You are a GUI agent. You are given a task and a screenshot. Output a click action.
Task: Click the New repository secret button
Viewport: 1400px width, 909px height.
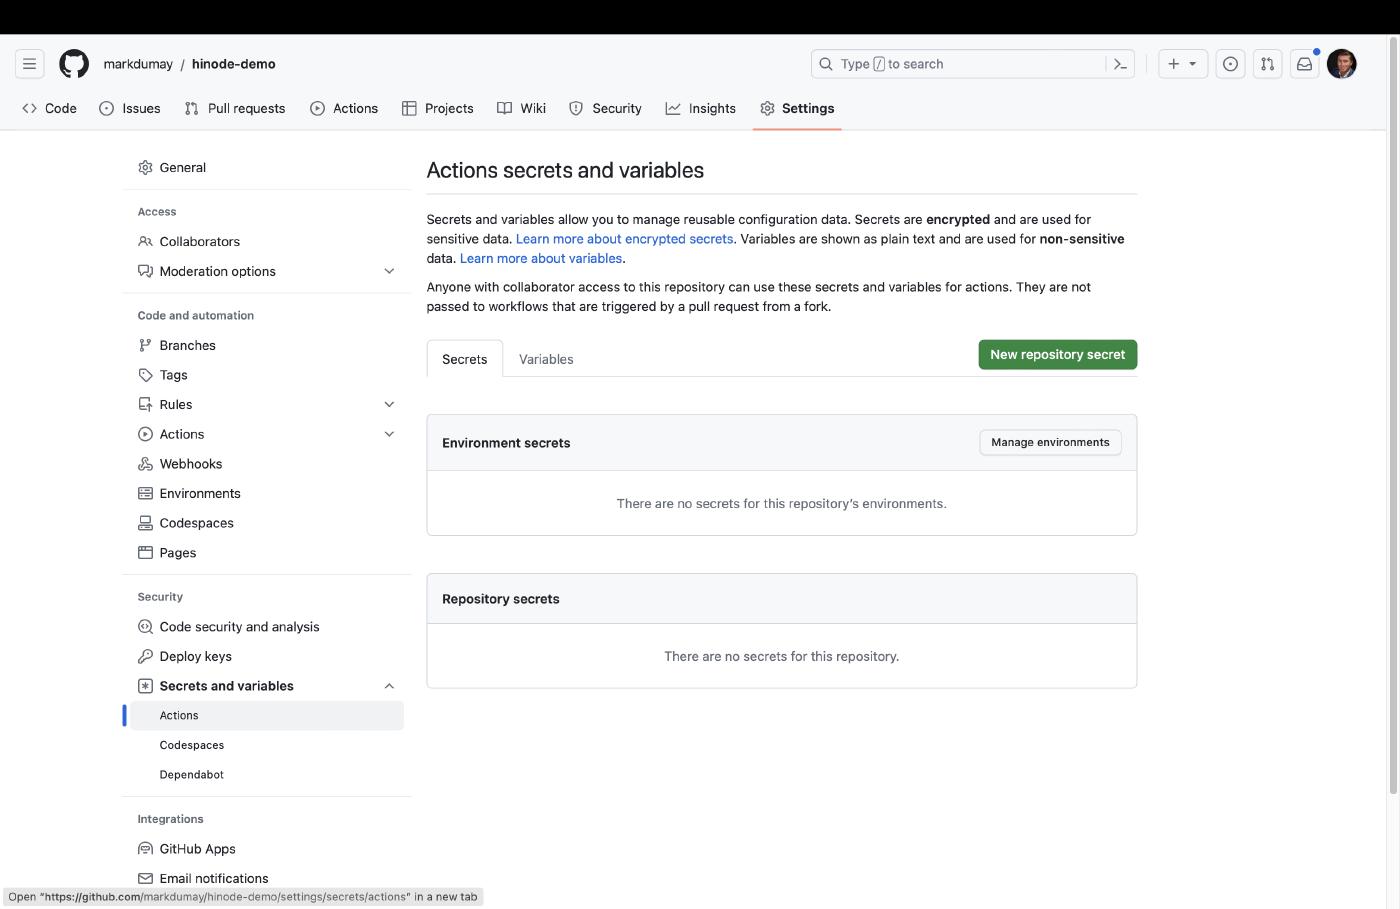coord(1057,355)
